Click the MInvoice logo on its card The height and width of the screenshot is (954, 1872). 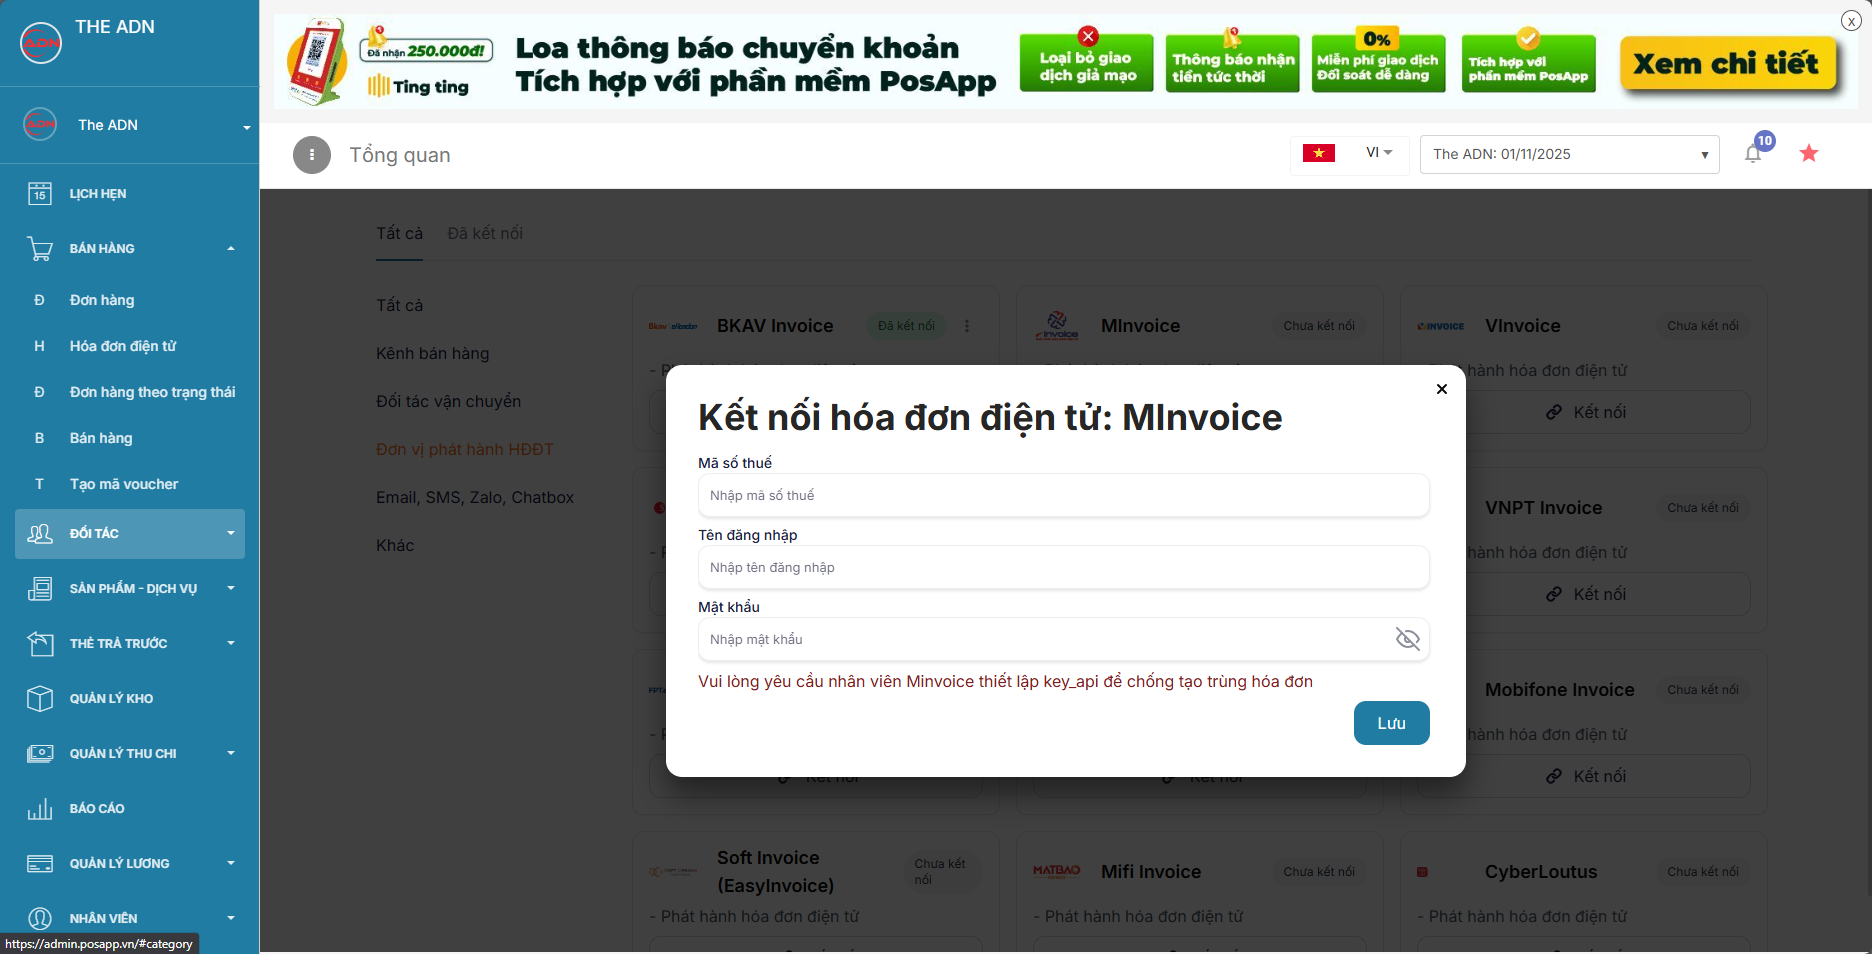tap(1057, 326)
